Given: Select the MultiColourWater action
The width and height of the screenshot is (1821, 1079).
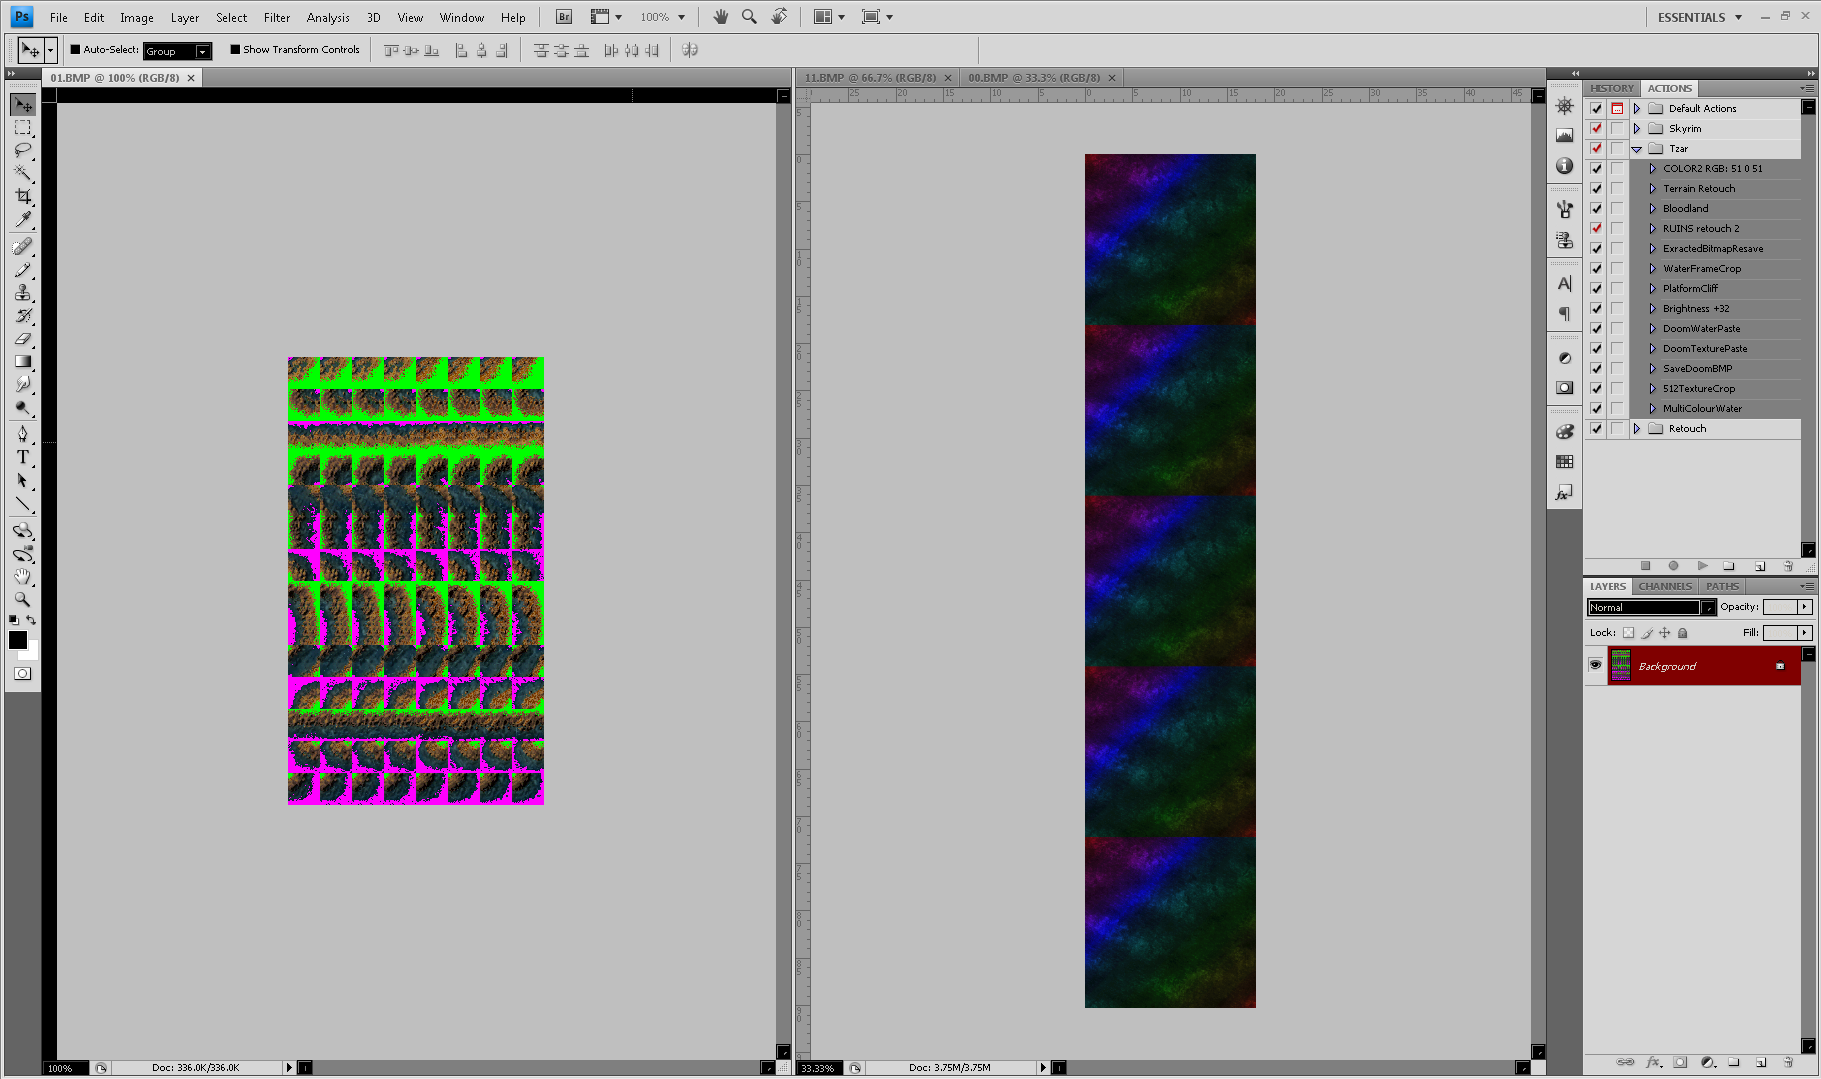Looking at the screenshot, I should [x=1702, y=408].
